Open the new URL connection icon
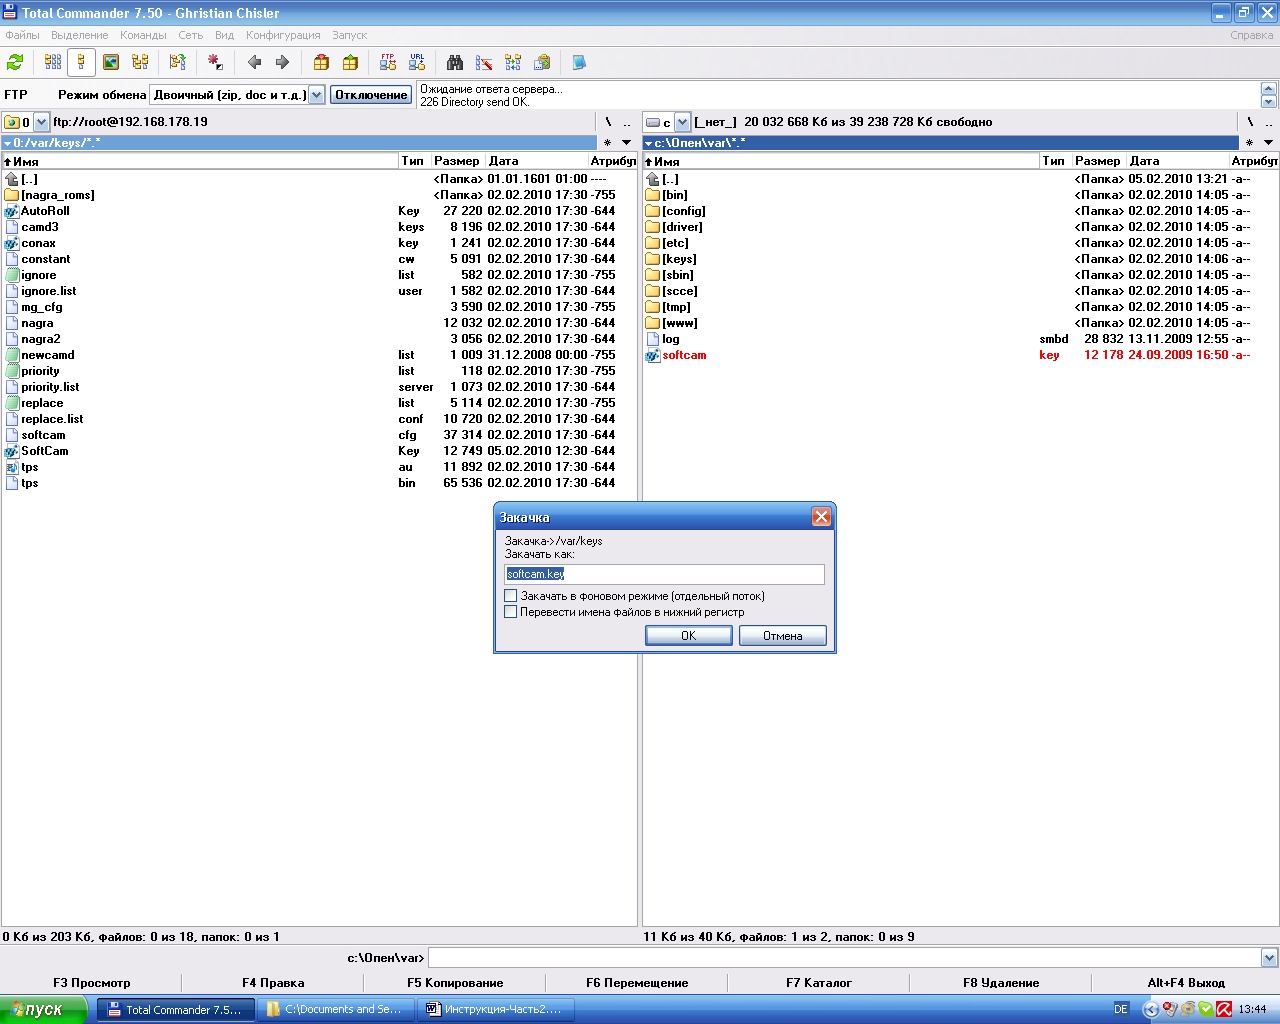This screenshot has width=1280, height=1024. coord(417,62)
